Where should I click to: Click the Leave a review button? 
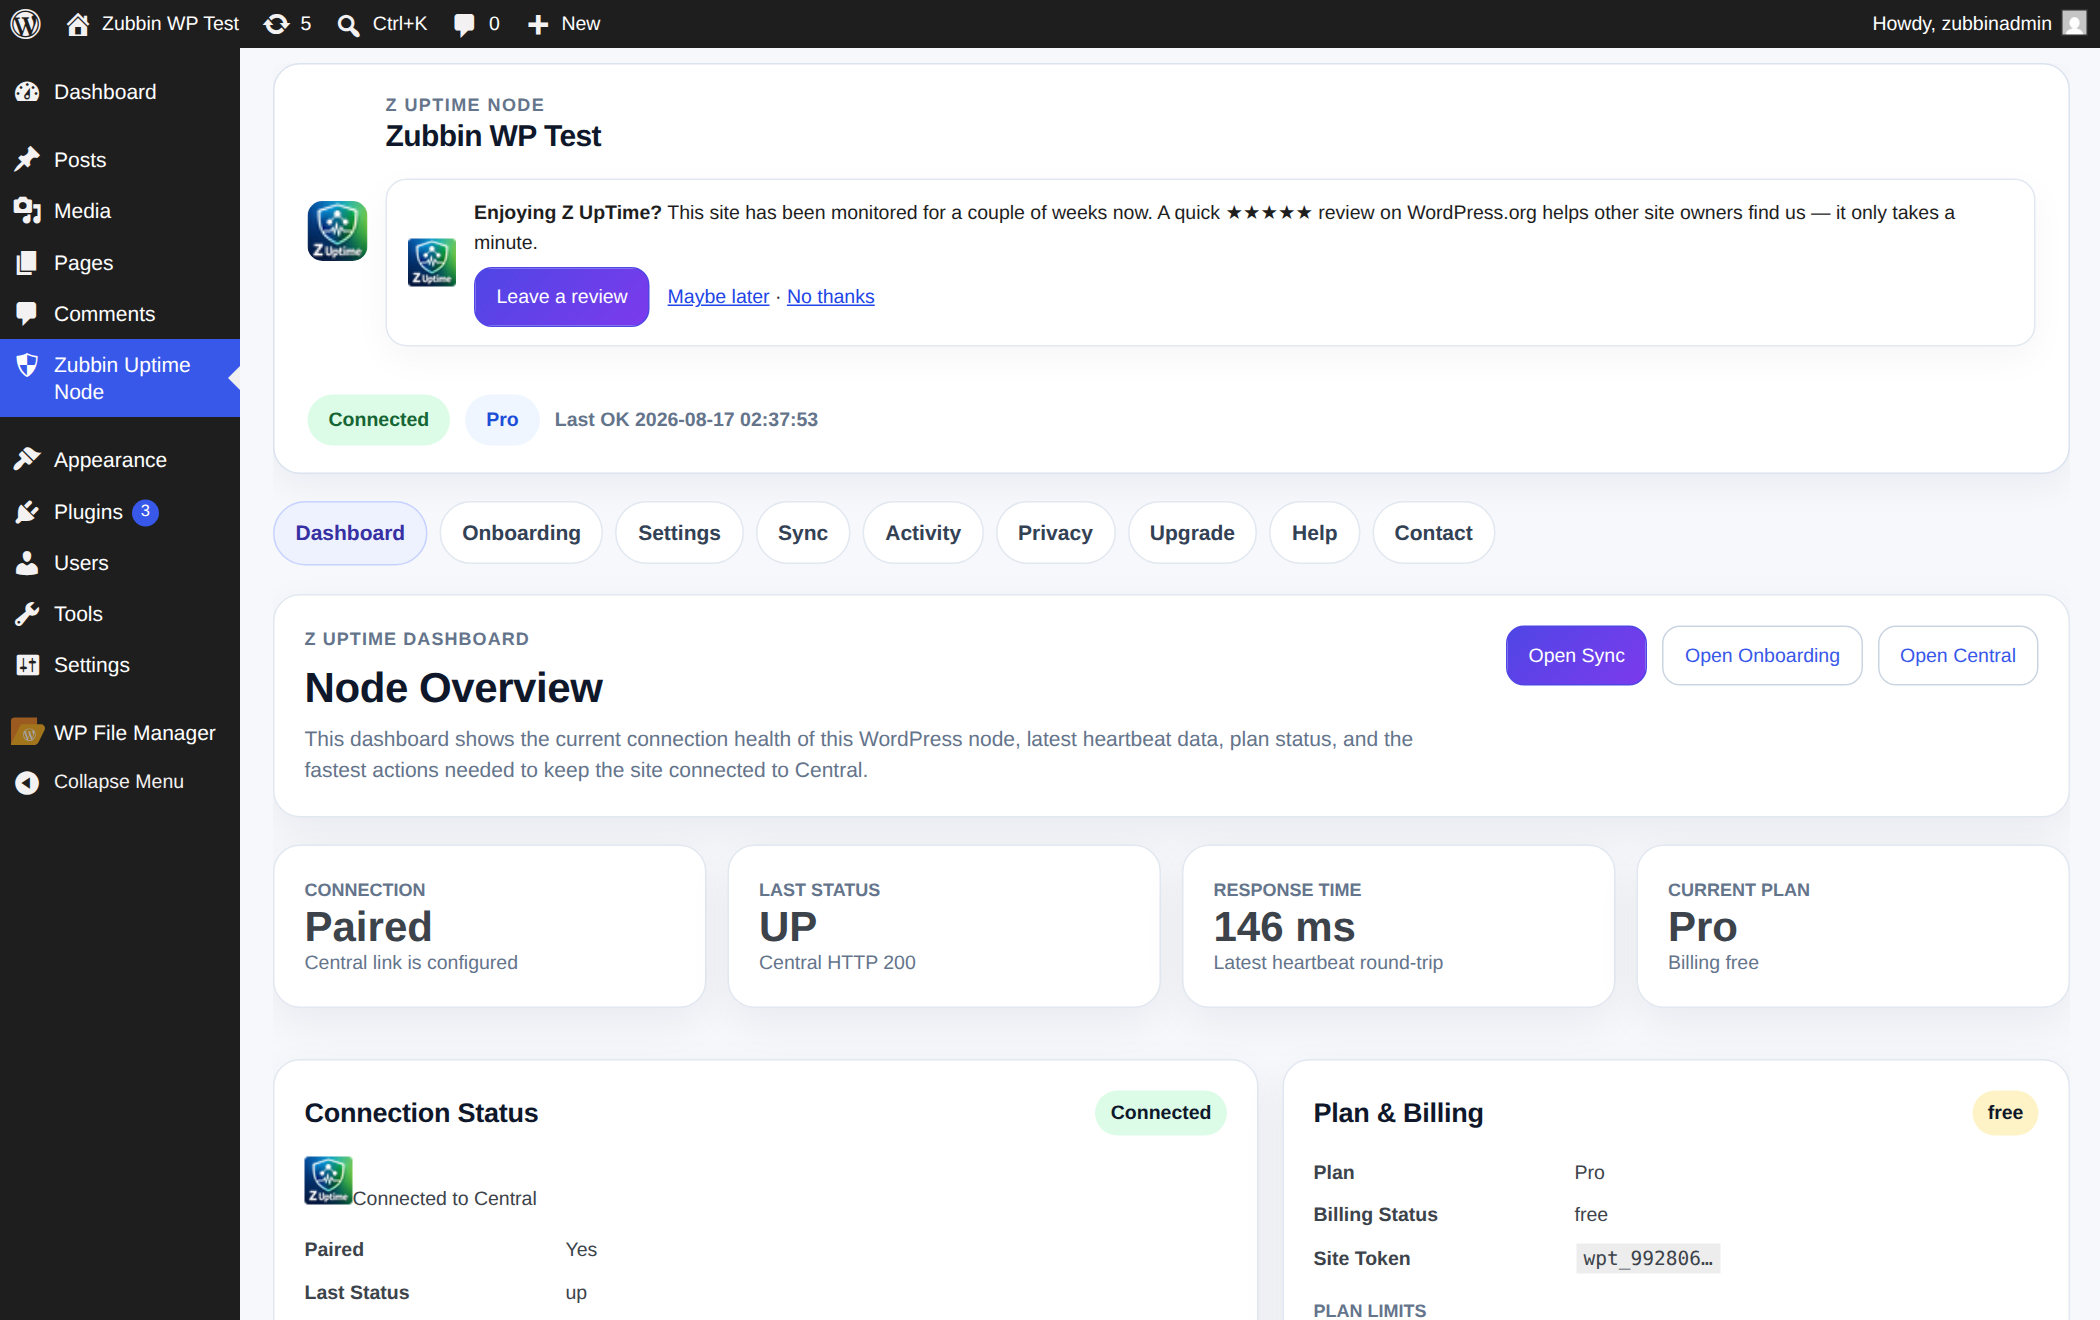pos(562,297)
